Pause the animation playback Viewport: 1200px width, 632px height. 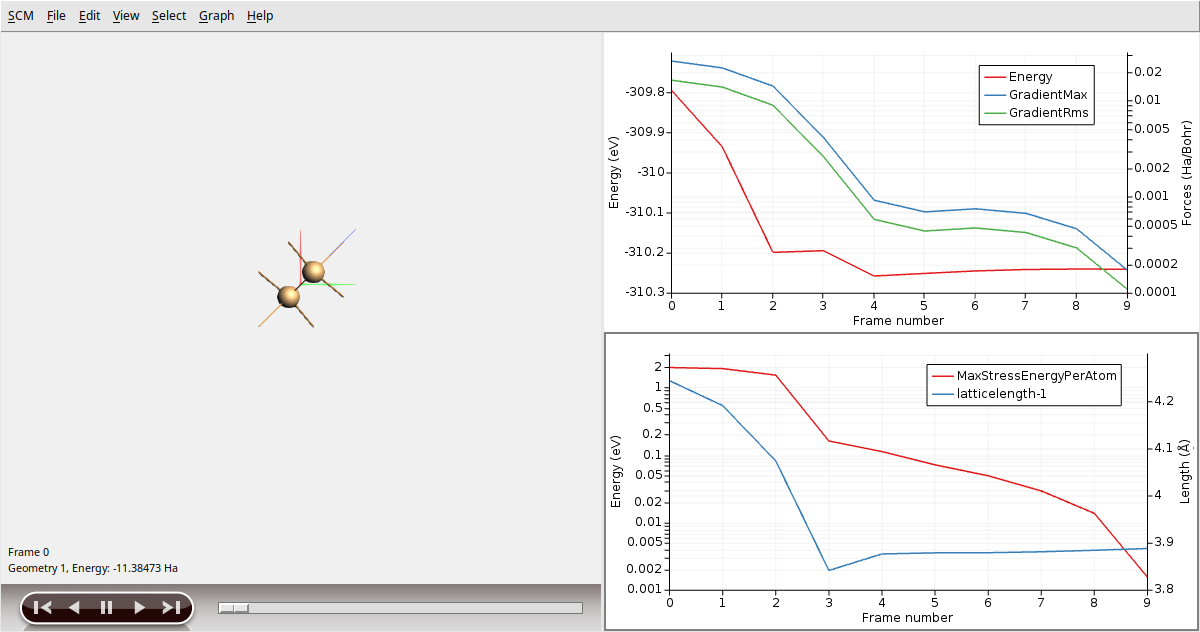point(106,607)
